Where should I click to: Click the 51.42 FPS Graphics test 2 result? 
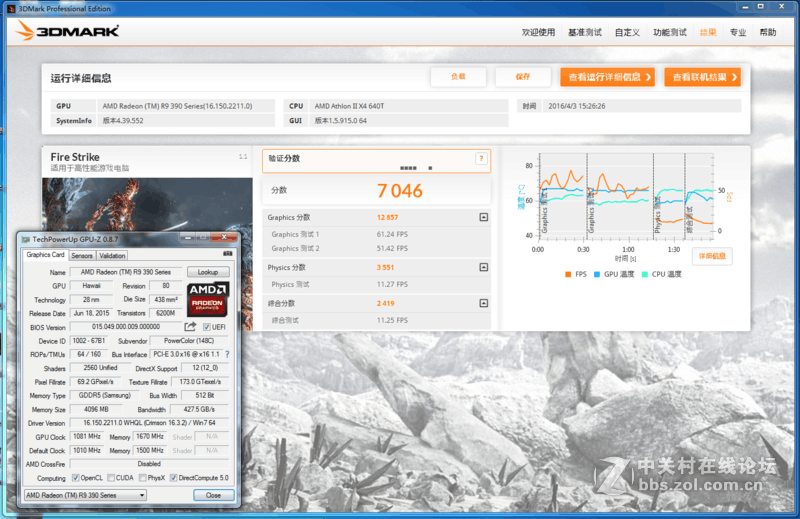point(392,249)
